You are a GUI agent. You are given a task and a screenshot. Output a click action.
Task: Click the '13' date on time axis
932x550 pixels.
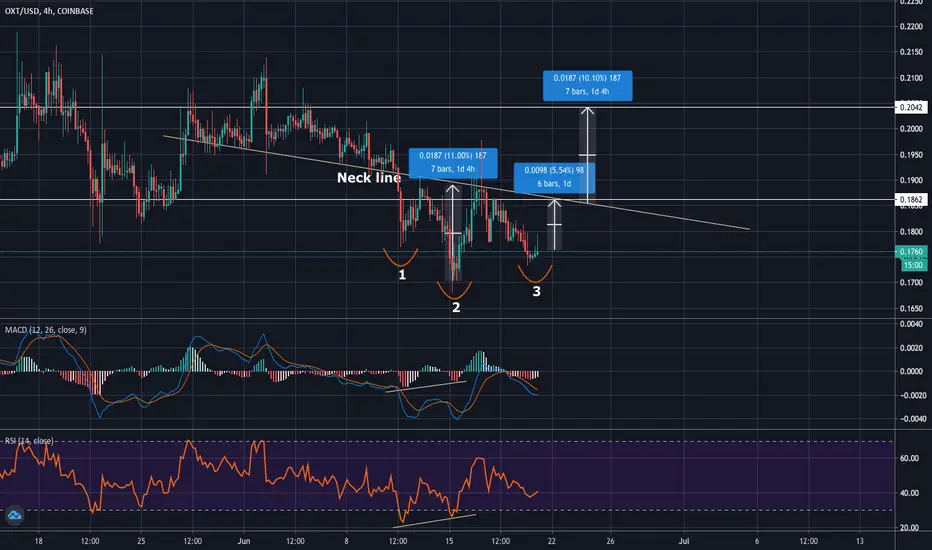[860, 541]
